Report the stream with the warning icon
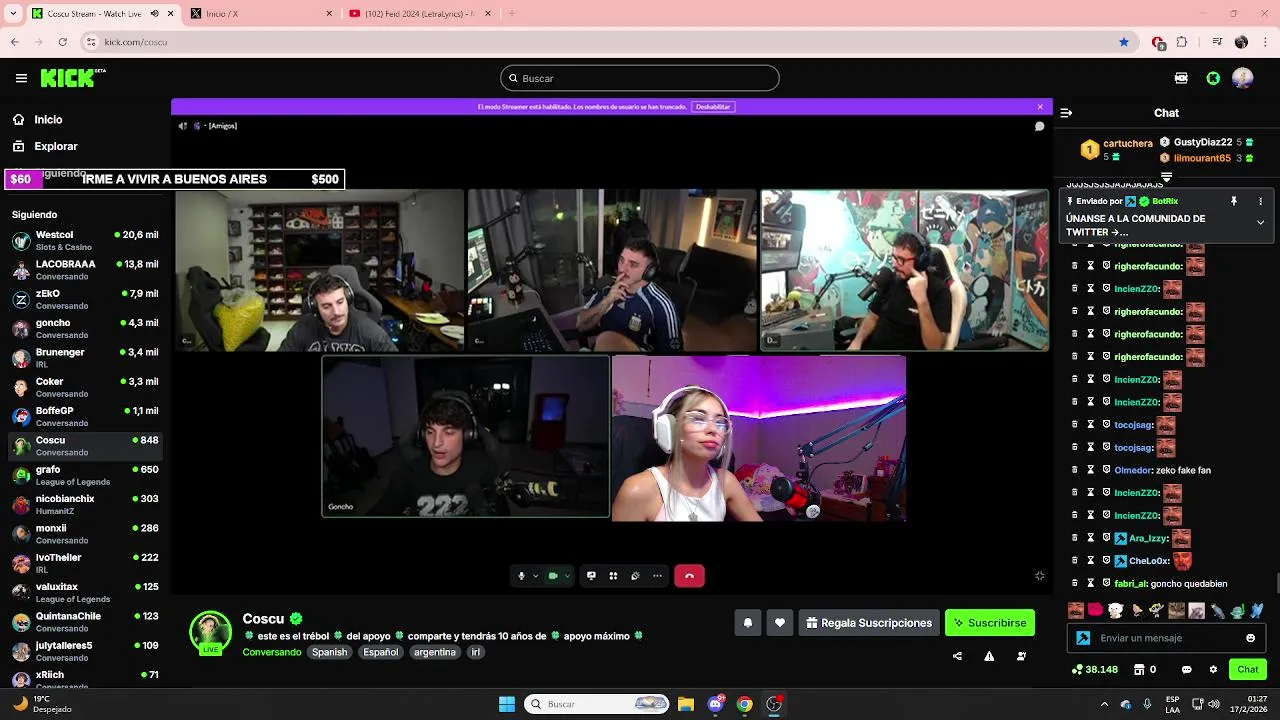Screen dimensions: 1280x720 tap(989, 656)
